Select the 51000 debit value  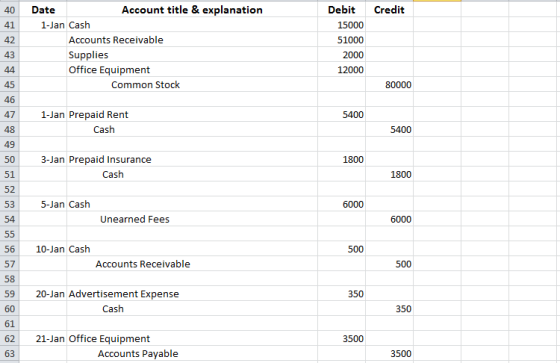tap(341, 40)
